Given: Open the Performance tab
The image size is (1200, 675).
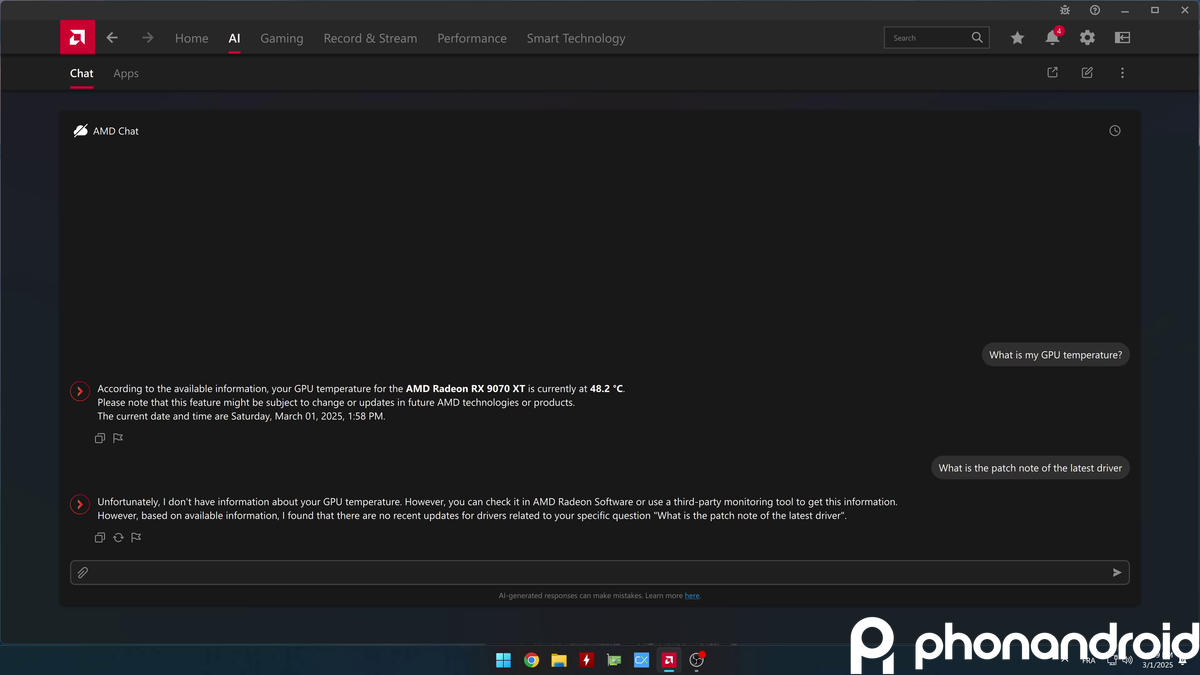Looking at the screenshot, I should click(472, 38).
